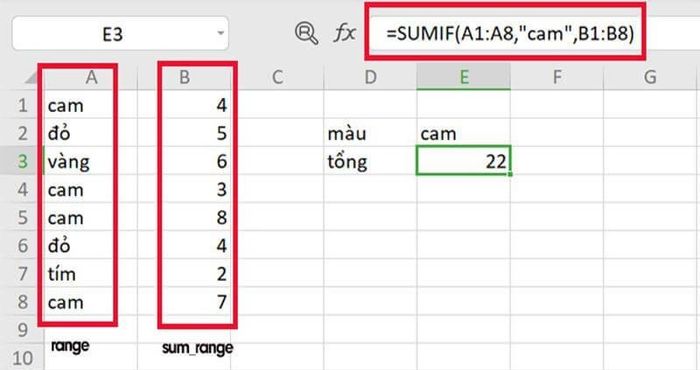Select column C header
Image resolution: width=700 pixels, height=370 pixels.
[277, 77]
